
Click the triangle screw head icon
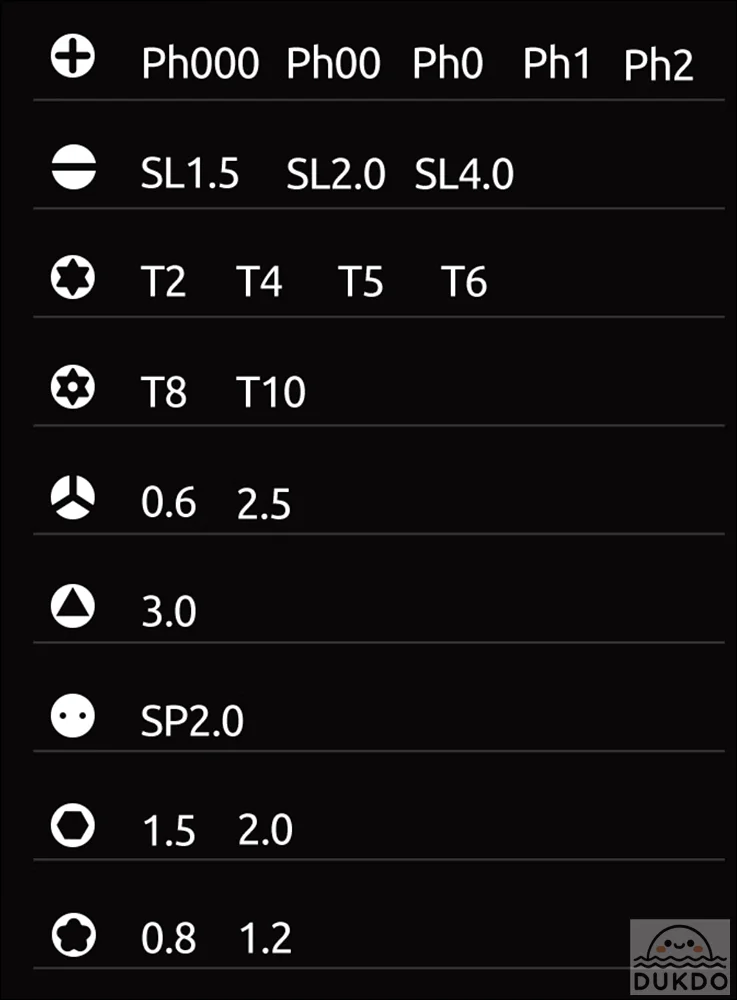[x=73, y=606]
